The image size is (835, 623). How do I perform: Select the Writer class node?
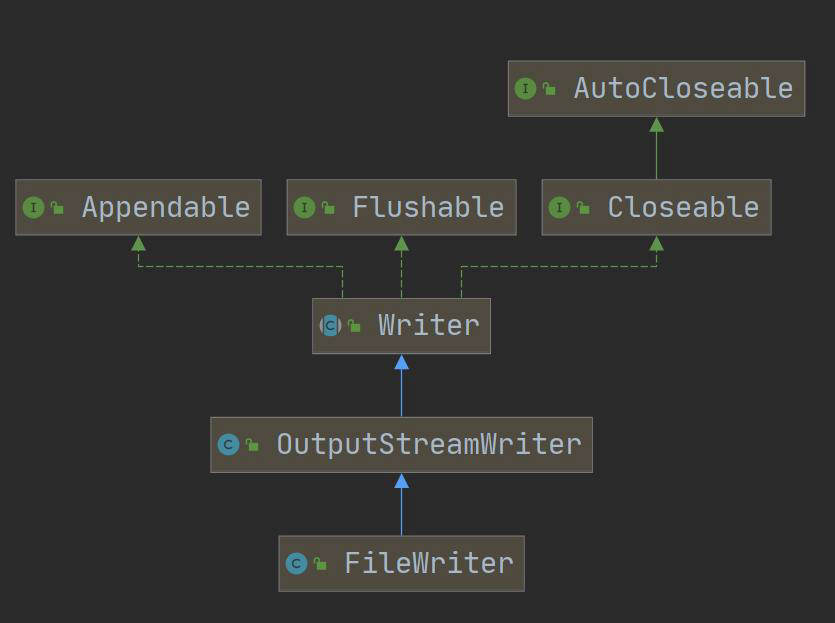pos(402,326)
